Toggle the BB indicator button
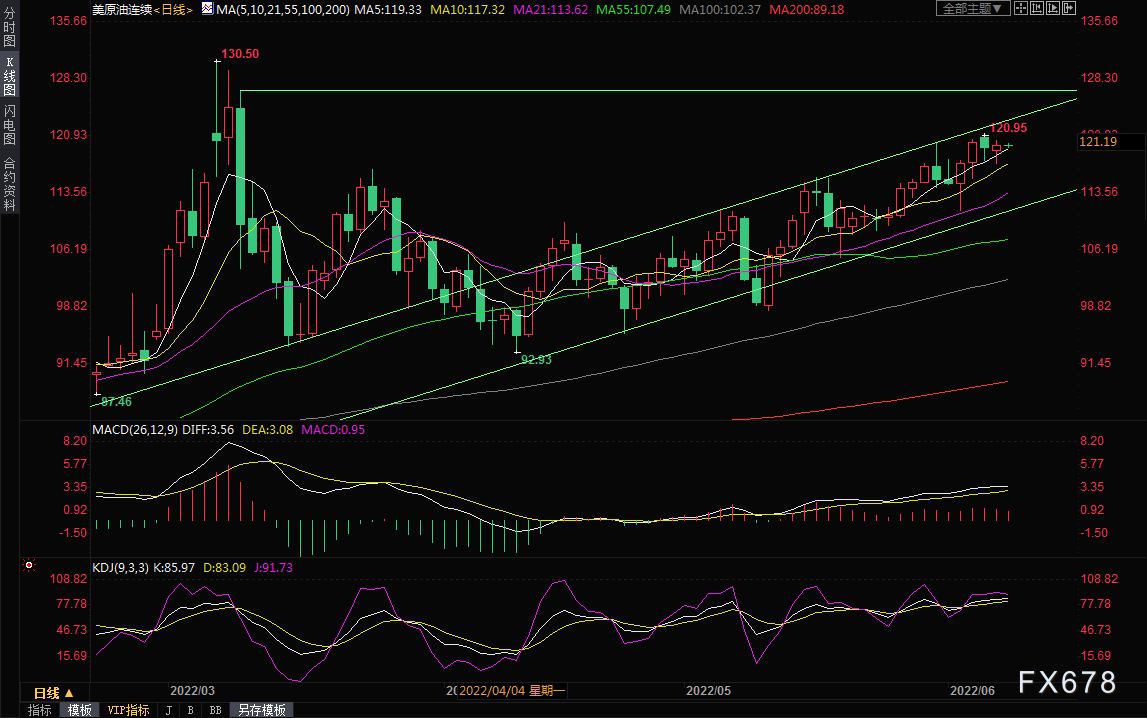Viewport: 1147px width, 718px height. coord(215,710)
